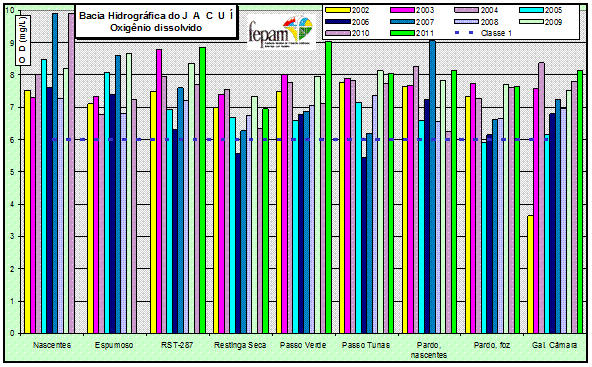Click the 2007 blue bar at Nascentes

coord(55,173)
